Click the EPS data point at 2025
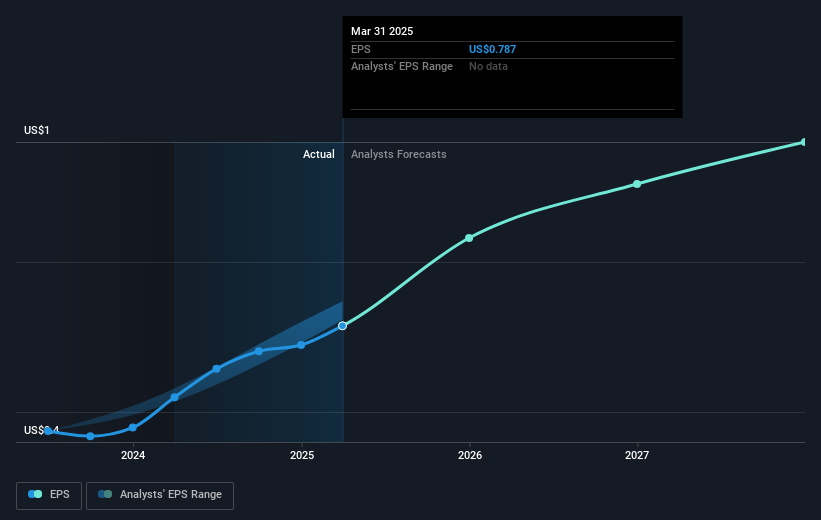The width and height of the screenshot is (821, 520). 301,345
